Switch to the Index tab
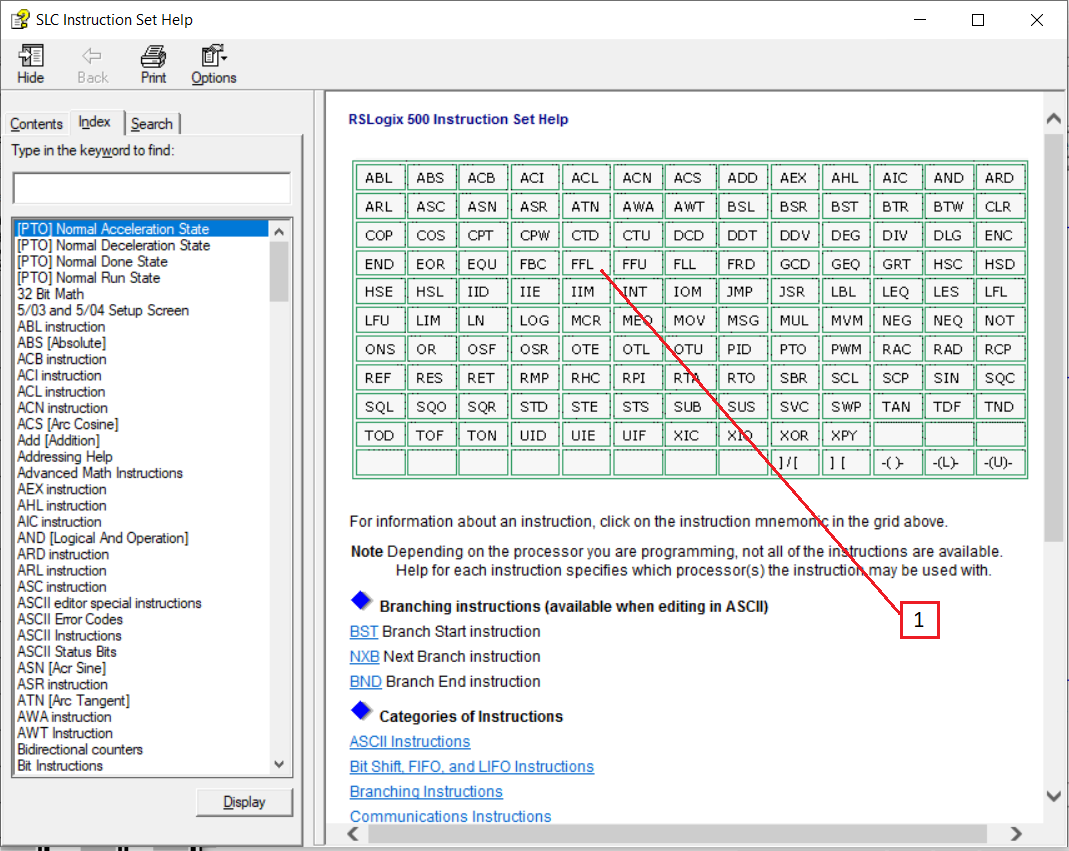Viewport: 1069px width, 851px height. click(95, 122)
